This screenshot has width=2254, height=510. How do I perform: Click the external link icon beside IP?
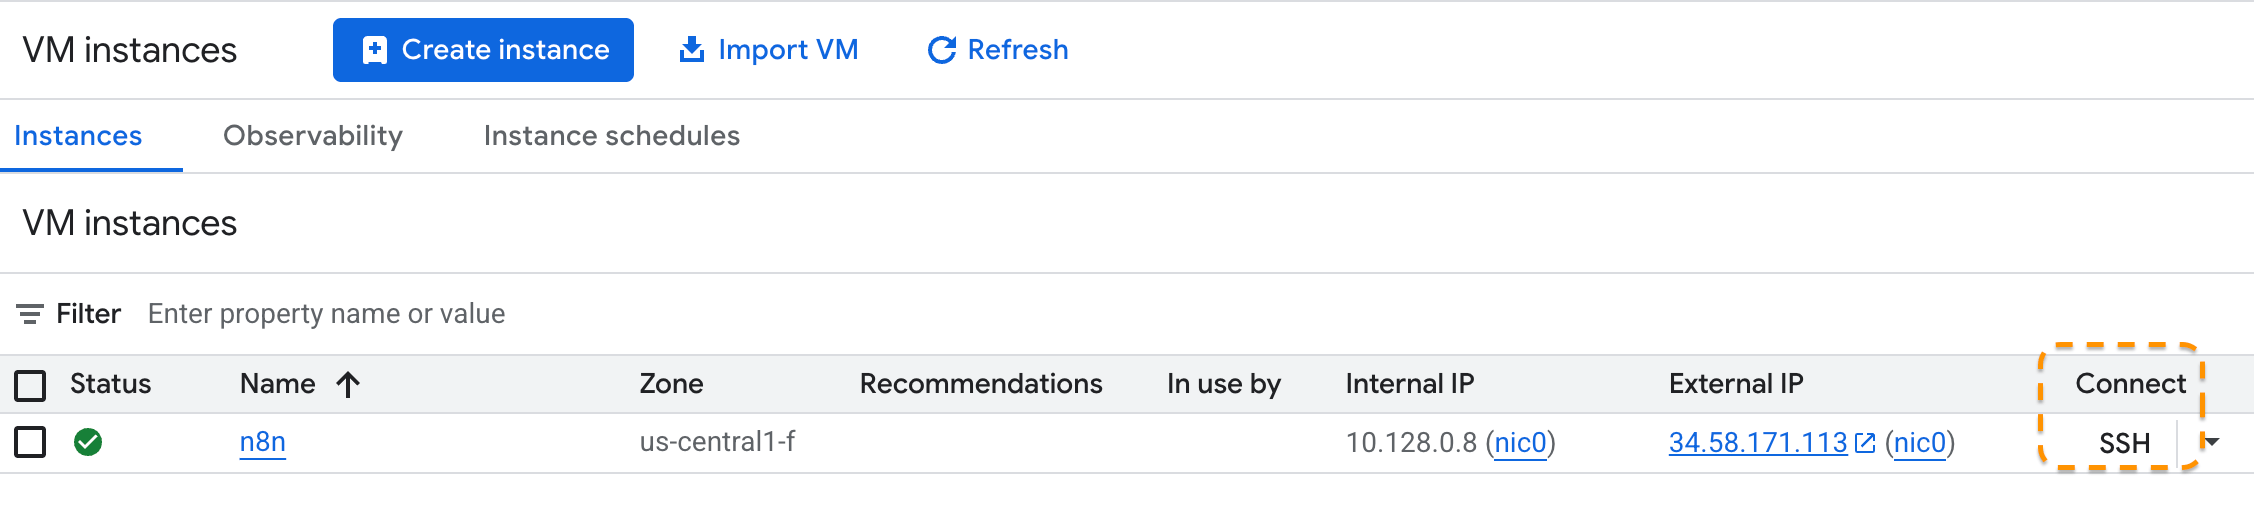pyautogui.click(x=1865, y=442)
